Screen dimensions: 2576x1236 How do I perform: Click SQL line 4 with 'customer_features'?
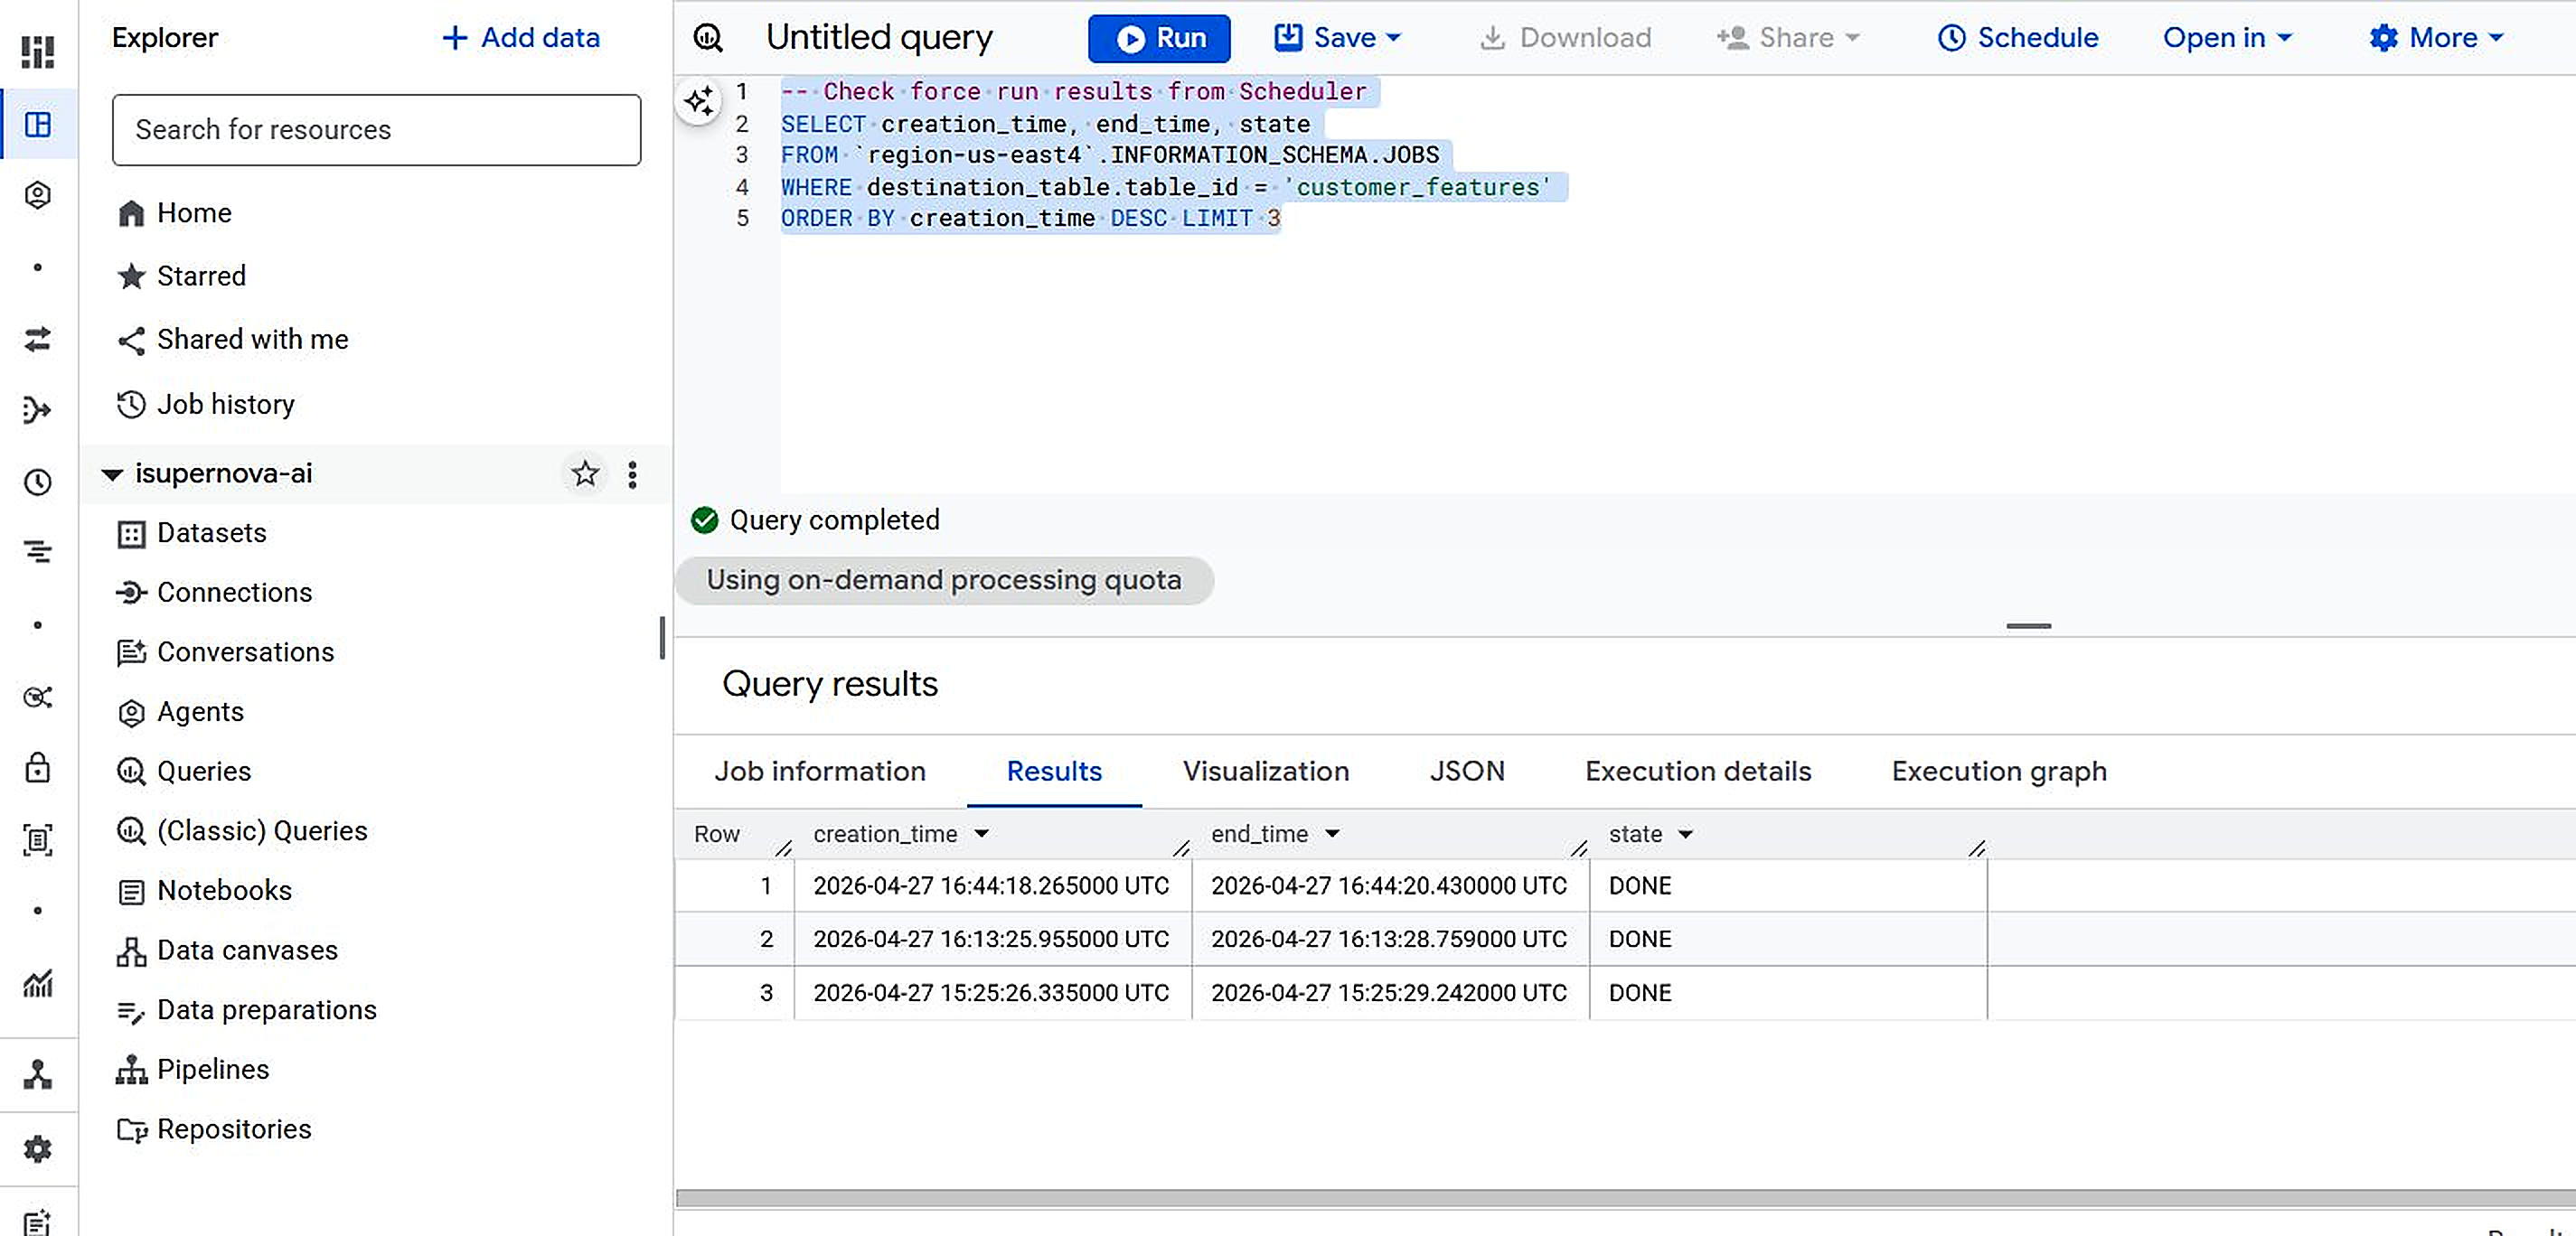point(1165,187)
